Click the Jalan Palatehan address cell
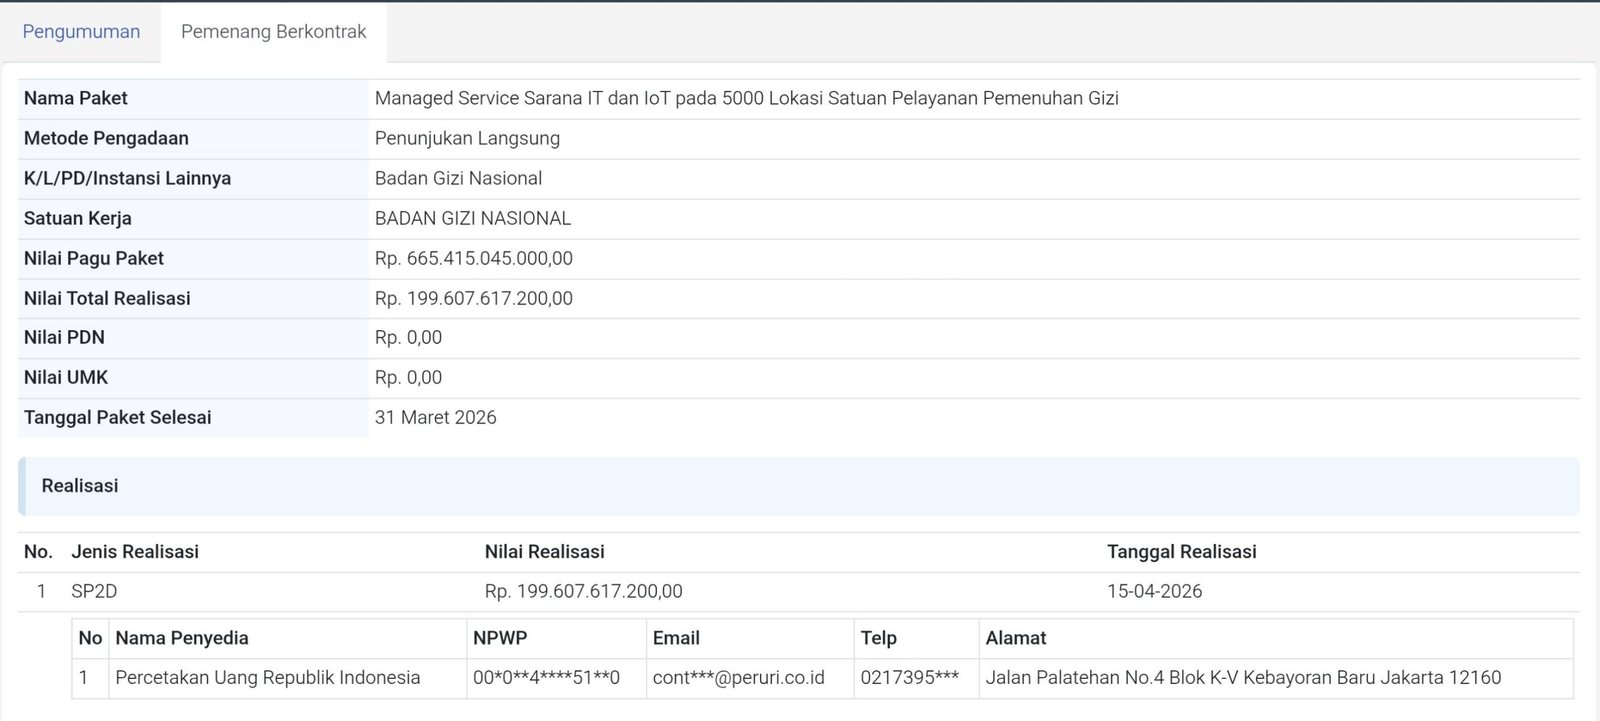Image resolution: width=1600 pixels, height=721 pixels. click(1243, 678)
